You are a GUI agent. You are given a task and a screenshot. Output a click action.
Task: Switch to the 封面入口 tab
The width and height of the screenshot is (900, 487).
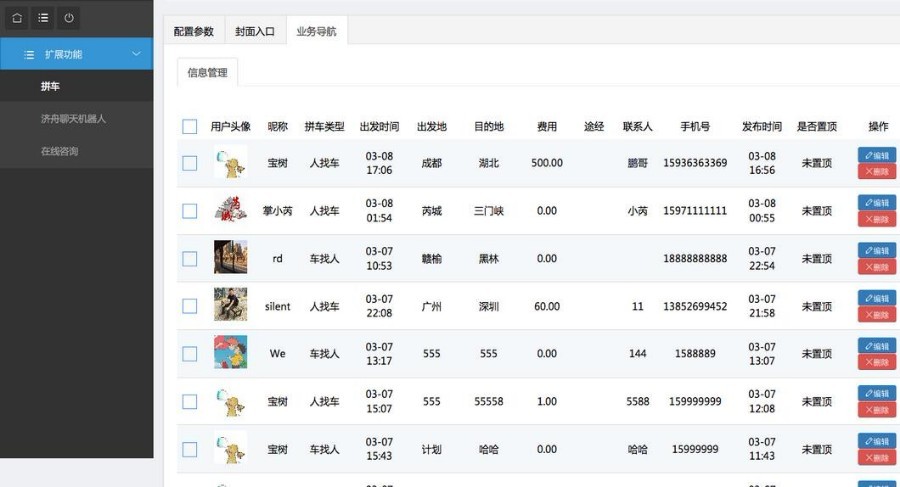255,32
